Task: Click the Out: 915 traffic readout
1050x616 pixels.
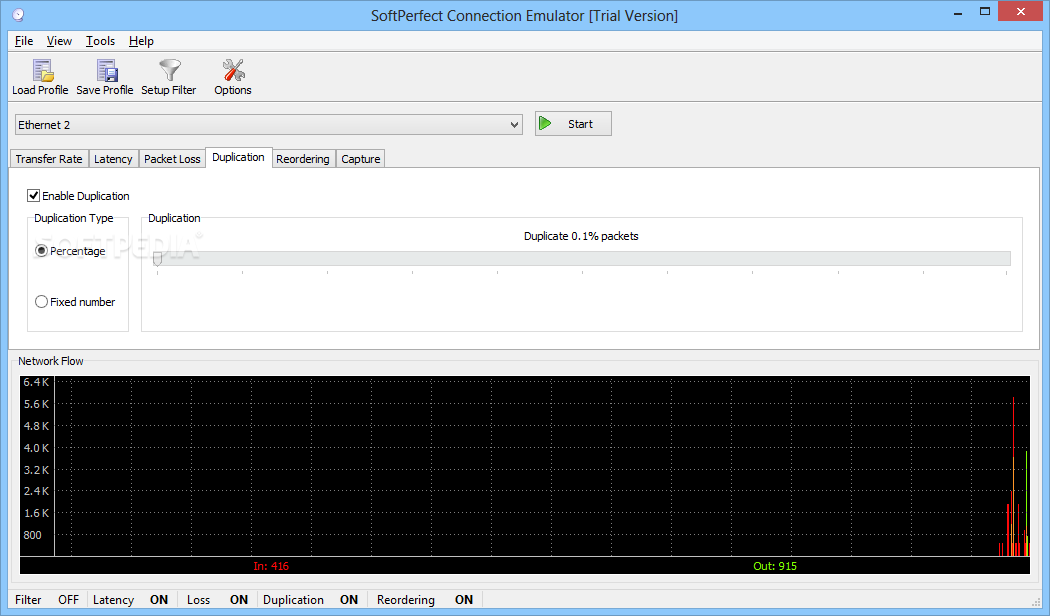Action: click(x=775, y=566)
